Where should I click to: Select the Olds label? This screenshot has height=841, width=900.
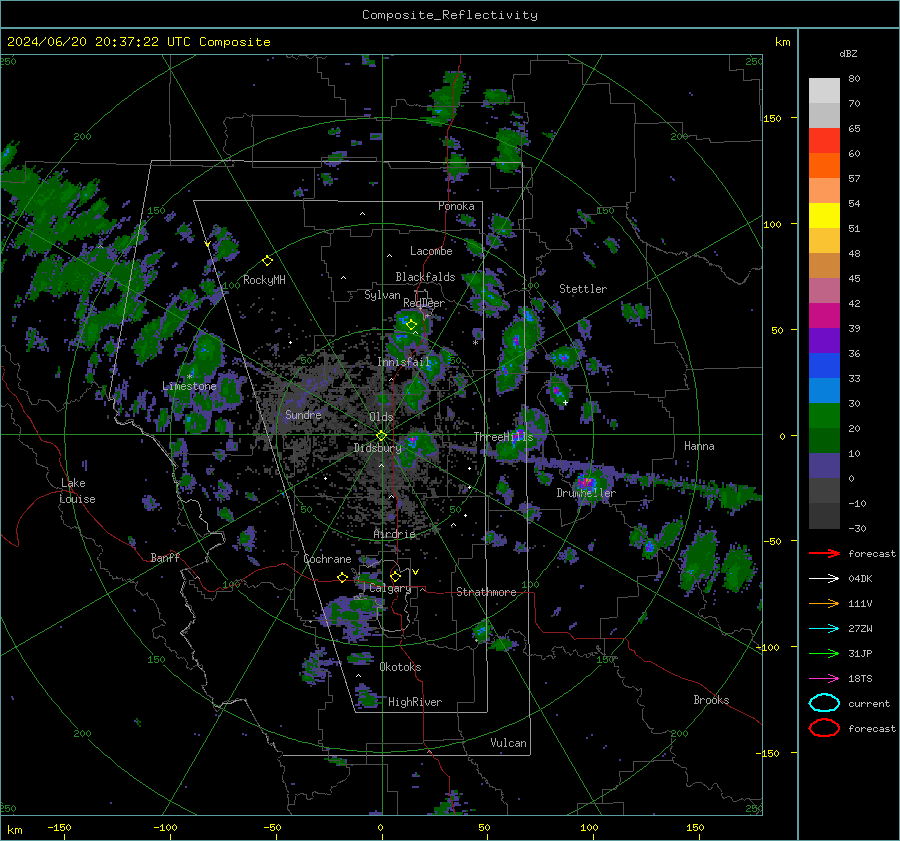(381, 417)
